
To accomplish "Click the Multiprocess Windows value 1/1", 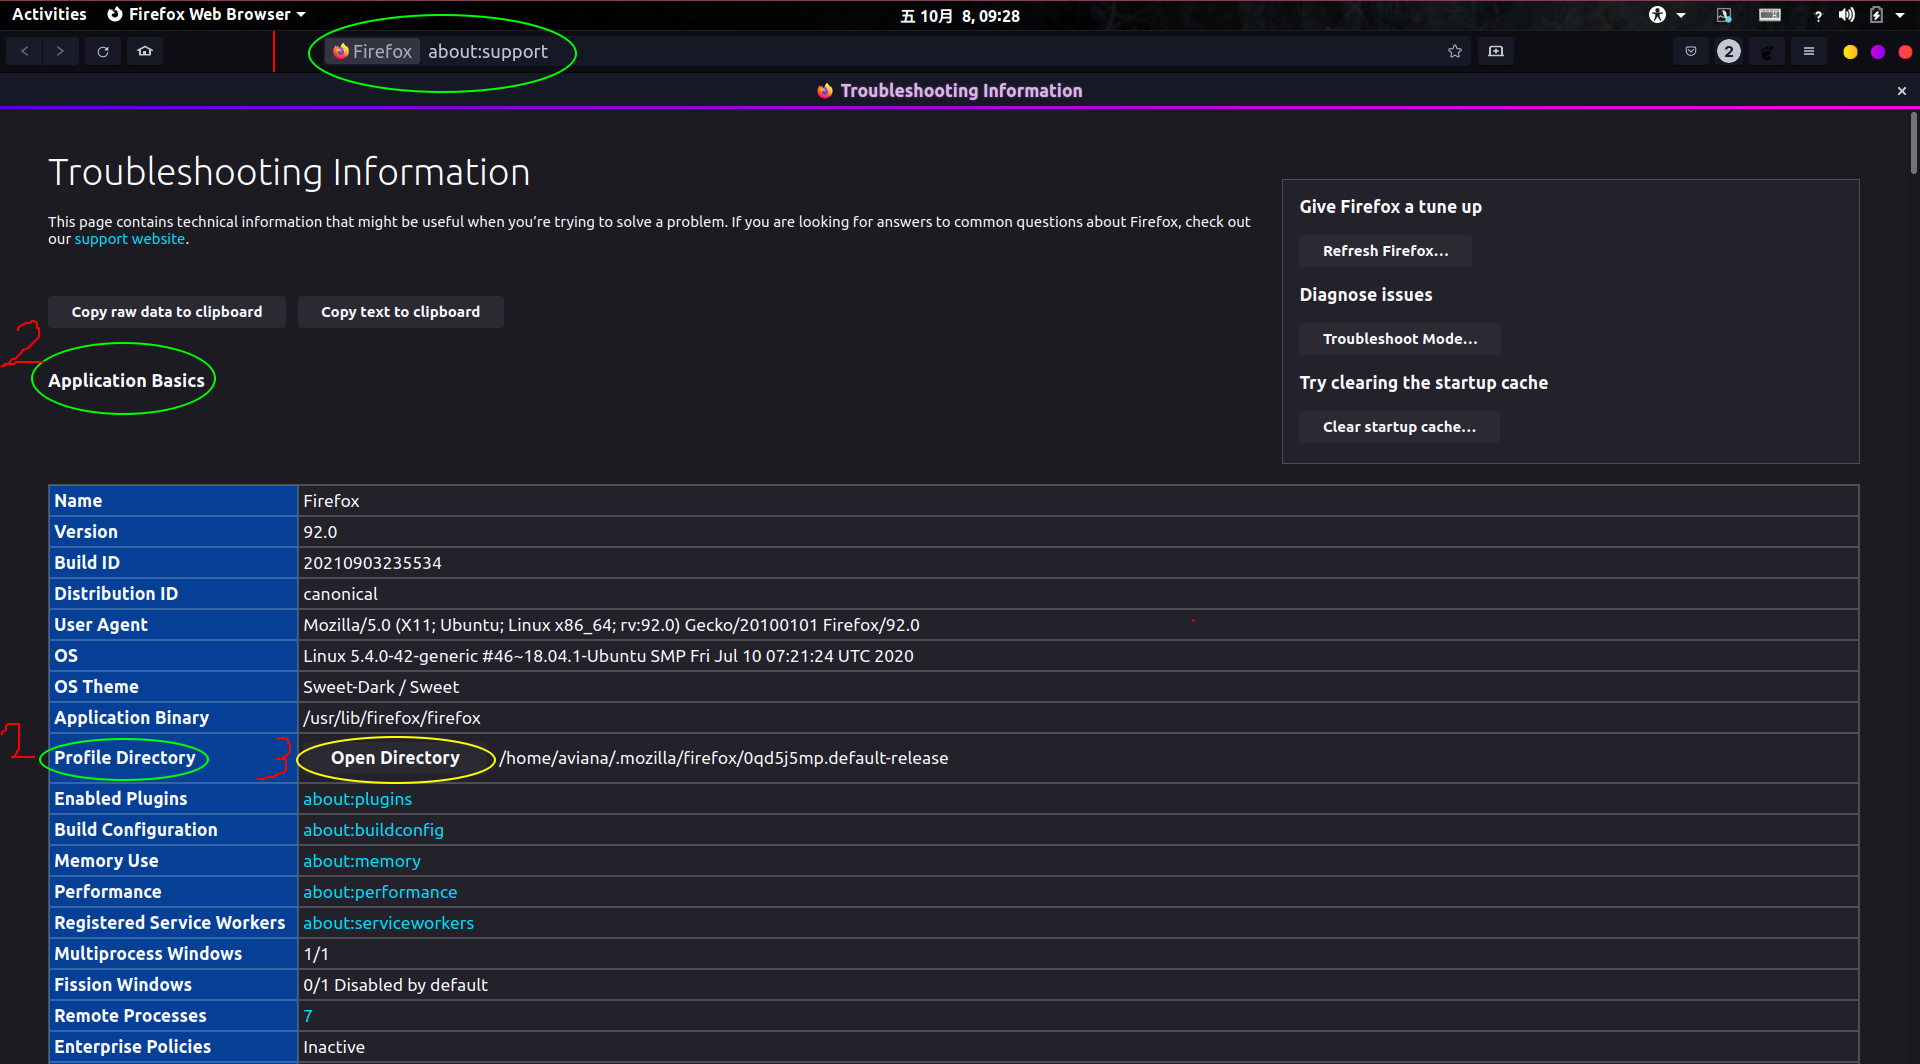I will click(316, 954).
